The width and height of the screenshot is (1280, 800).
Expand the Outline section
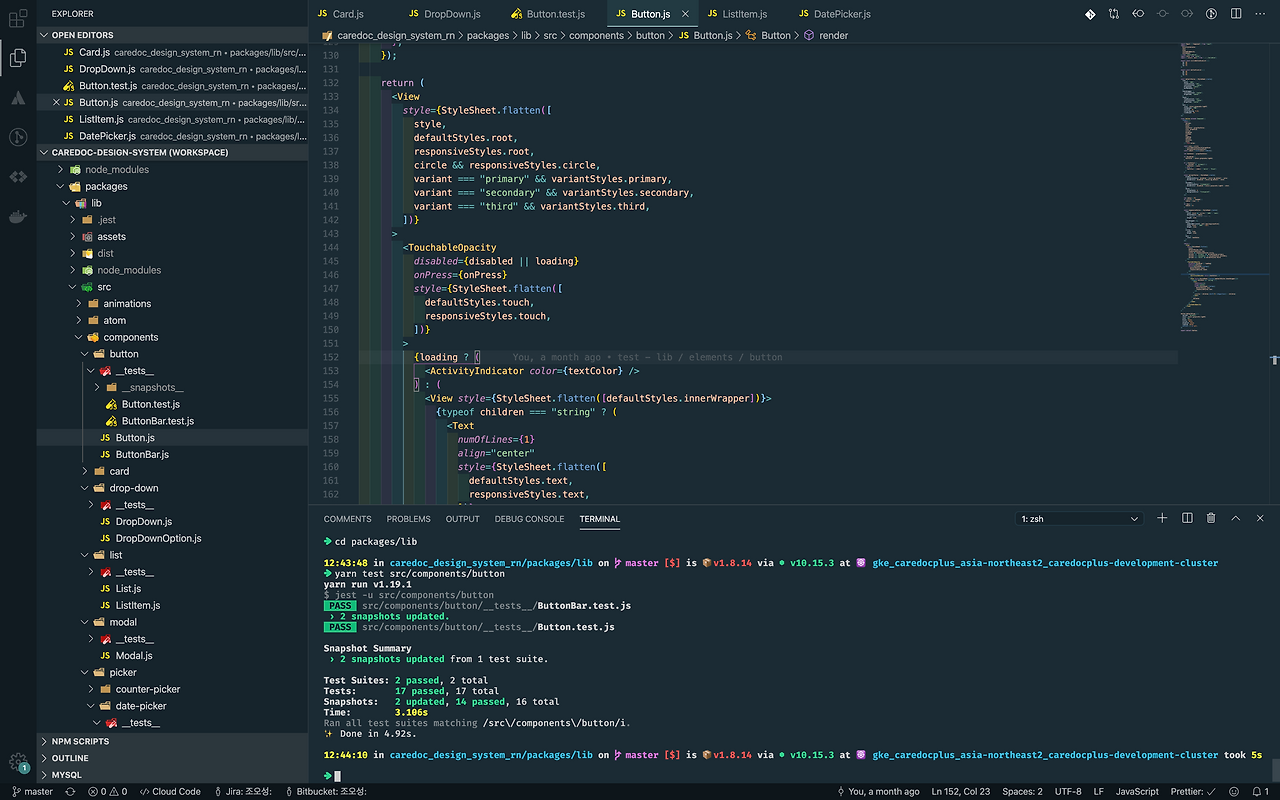(x=172, y=758)
